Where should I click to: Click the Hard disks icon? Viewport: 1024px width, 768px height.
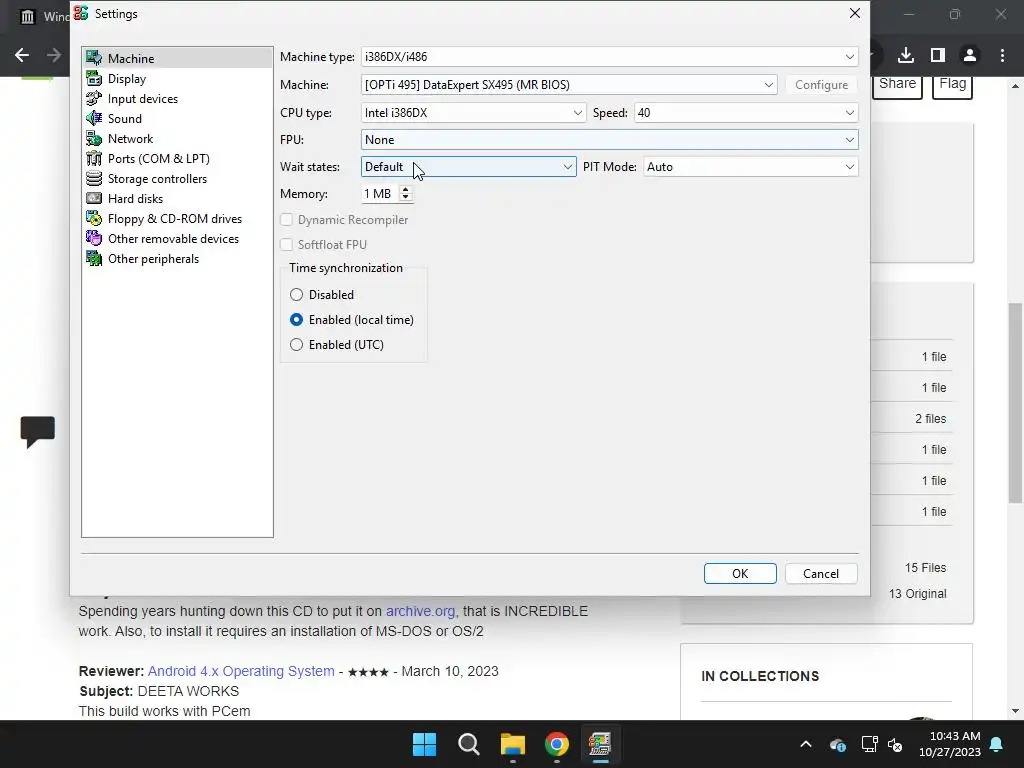pyautogui.click(x=94, y=199)
